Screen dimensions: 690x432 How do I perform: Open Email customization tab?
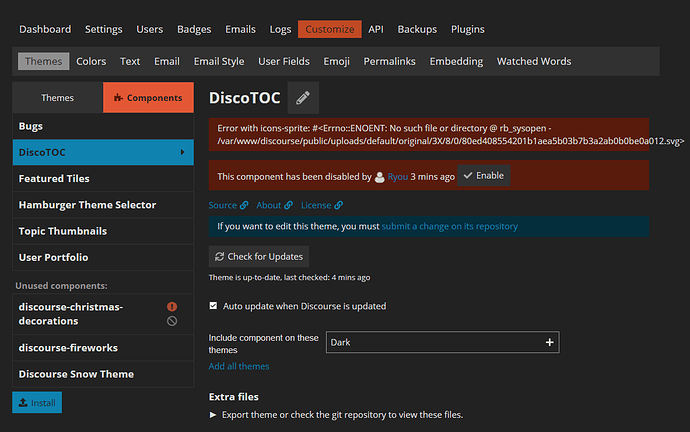click(x=167, y=61)
